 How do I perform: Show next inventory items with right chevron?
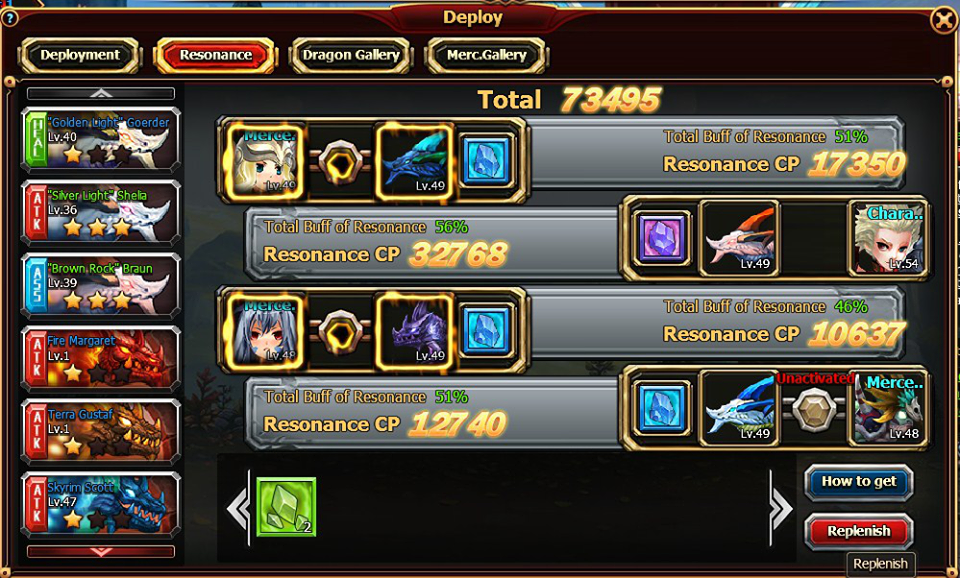point(781,508)
